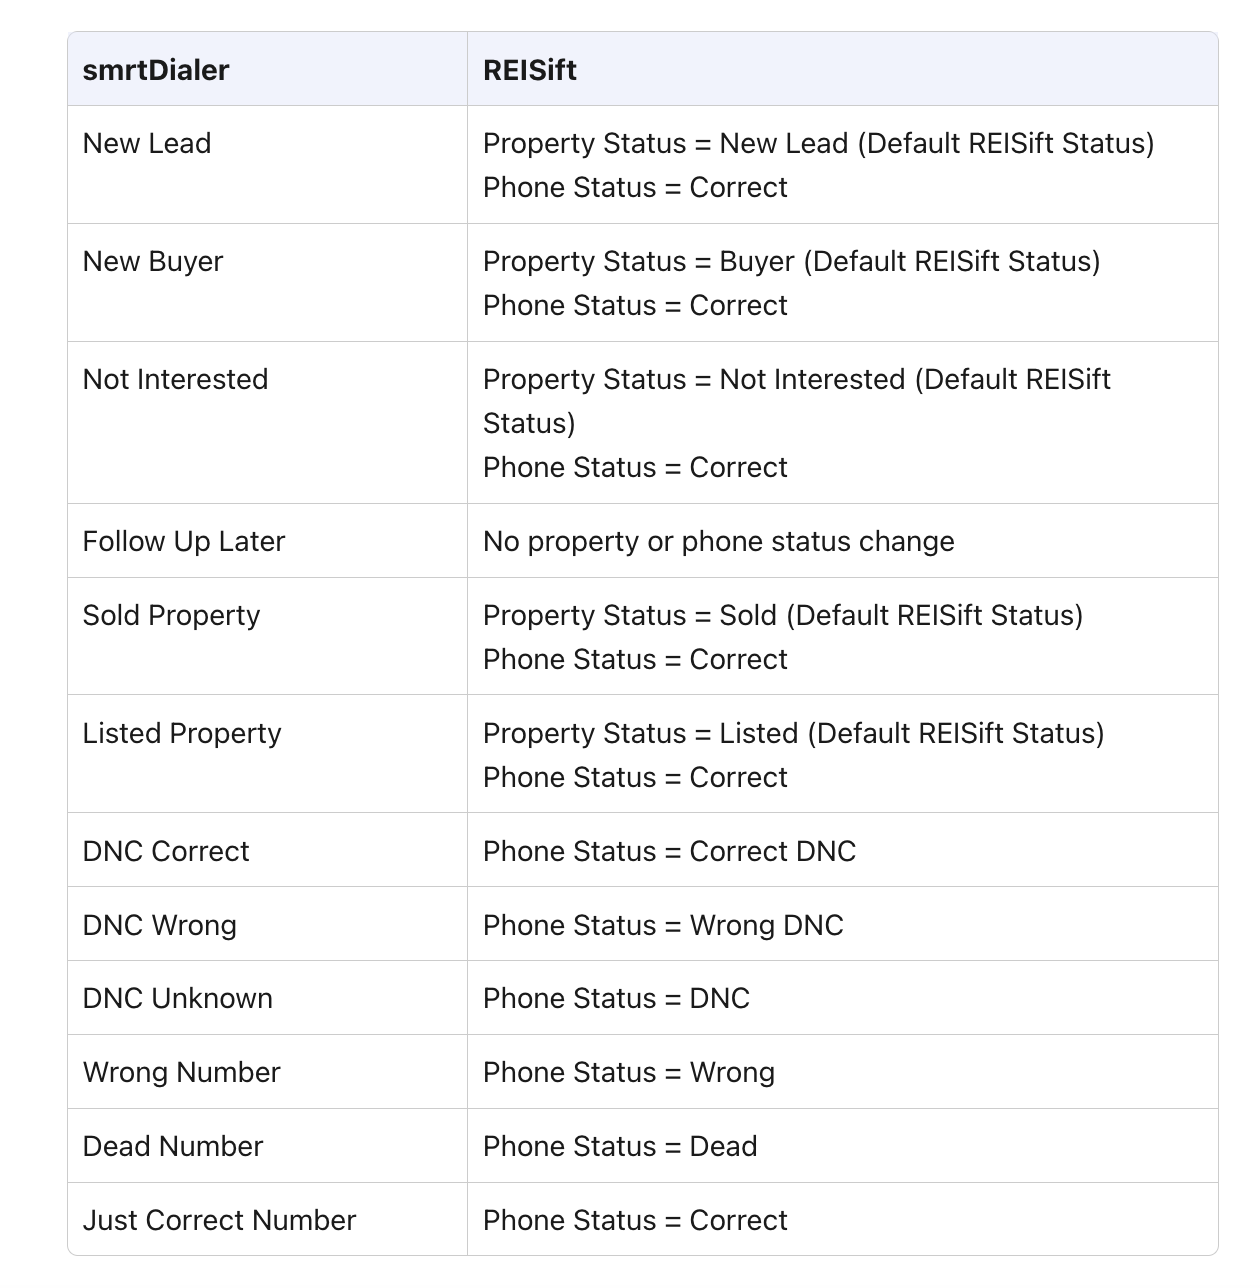1260x1288 pixels.
Task: Select the Sold Property cell
Action: [x=171, y=616]
